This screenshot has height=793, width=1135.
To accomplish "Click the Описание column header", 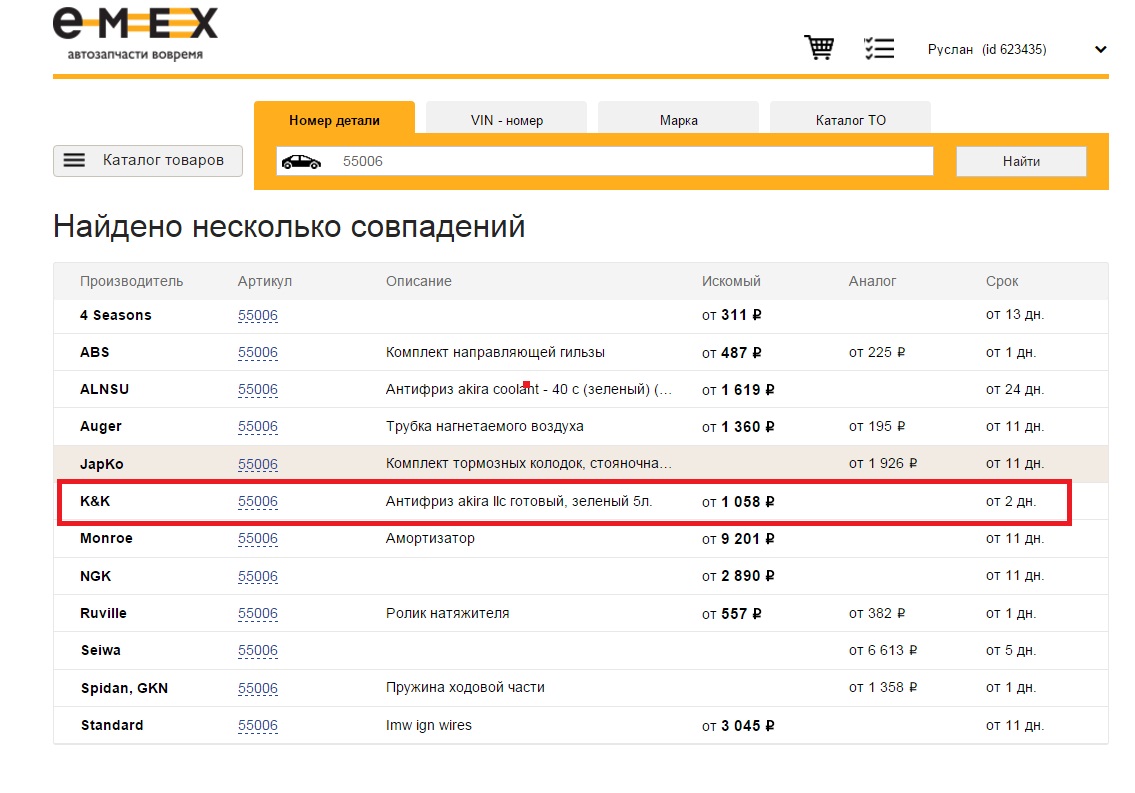I will (x=418, y=281).
